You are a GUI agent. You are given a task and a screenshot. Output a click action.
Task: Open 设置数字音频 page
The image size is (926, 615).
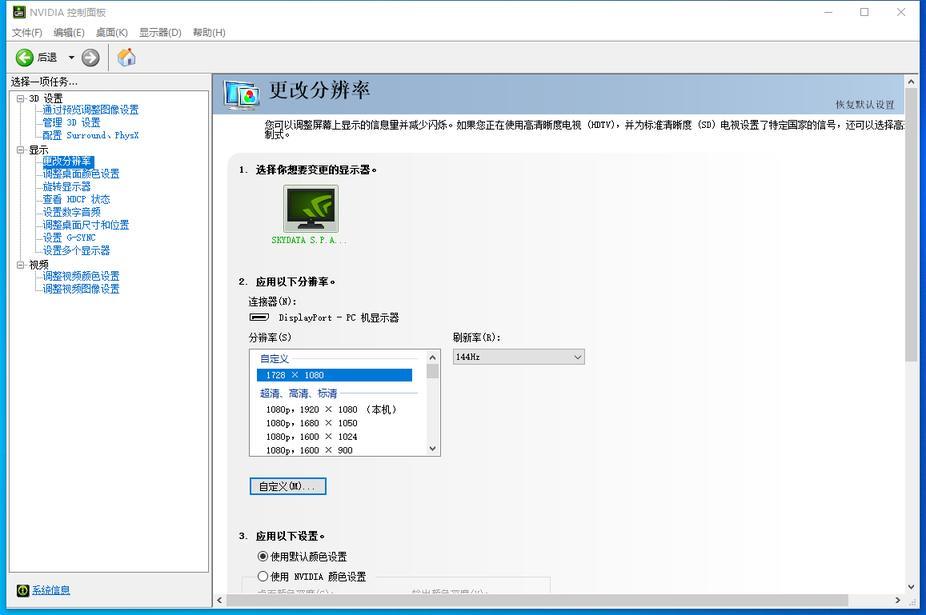click(71, 212)
